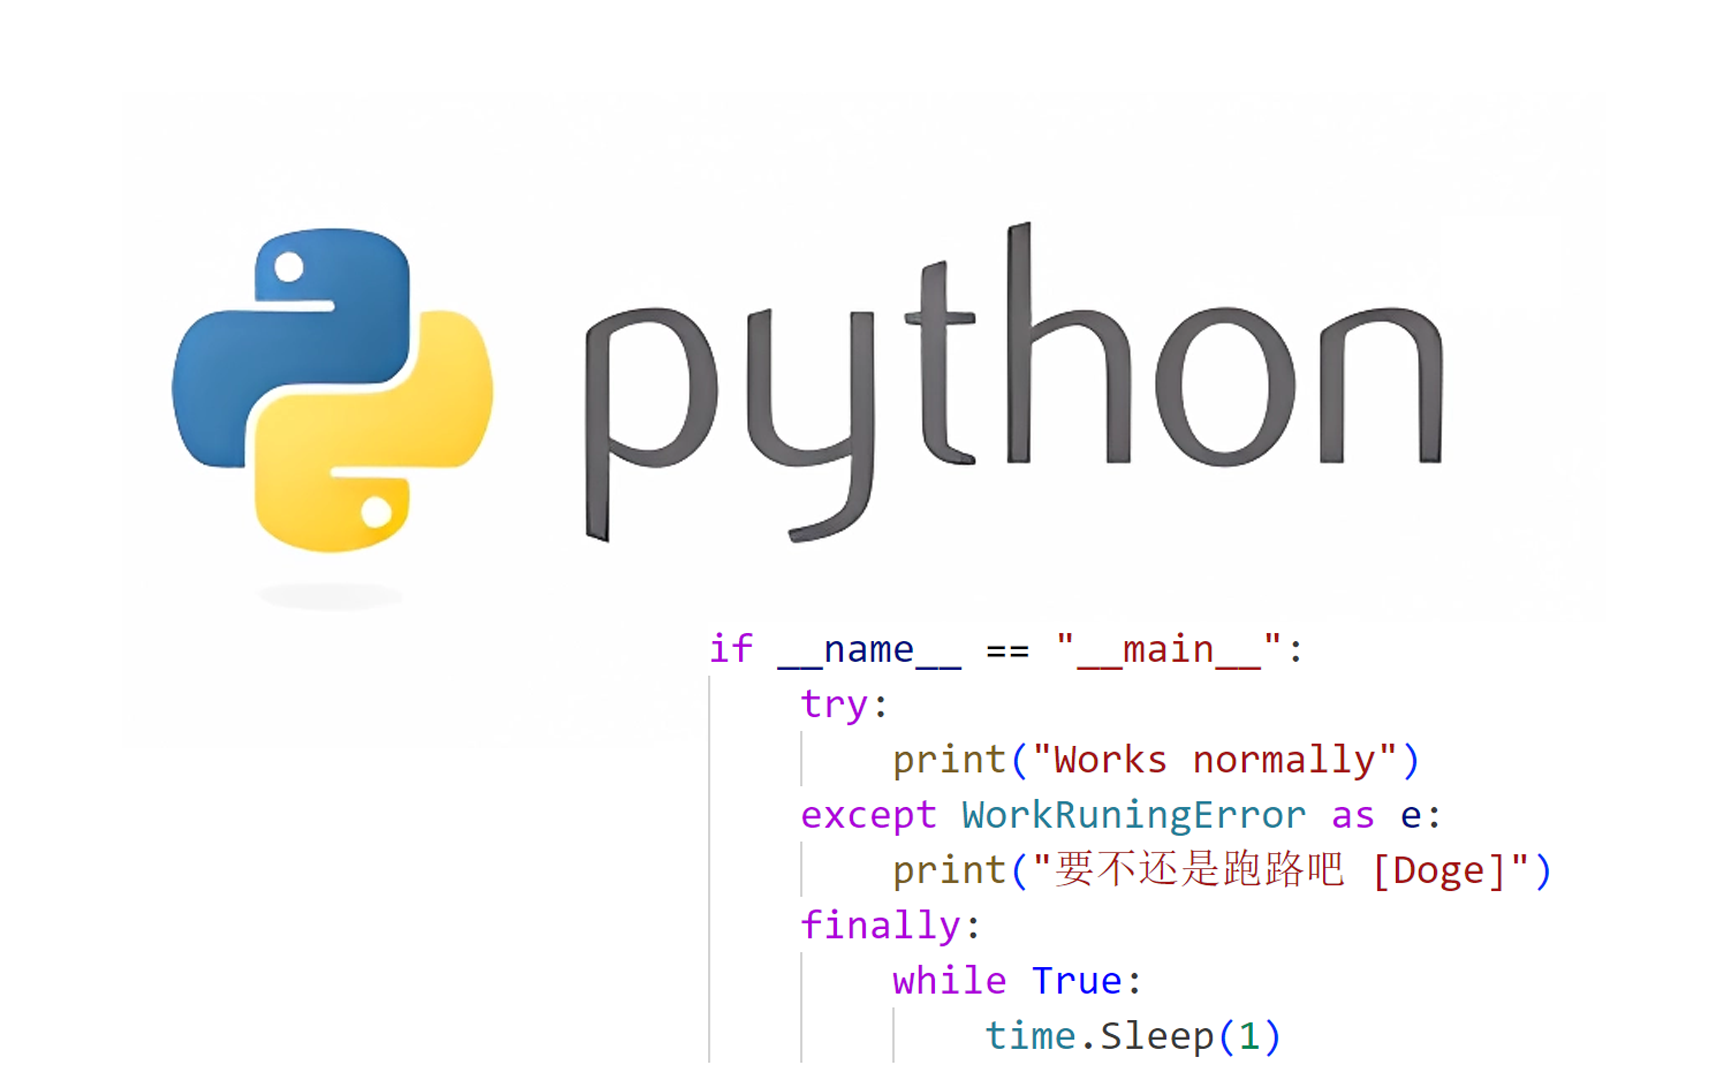Click the line 'if __name__ == "__main__":'
The width and height of the screenshot is (1728, 1080).
(1006, 650)
